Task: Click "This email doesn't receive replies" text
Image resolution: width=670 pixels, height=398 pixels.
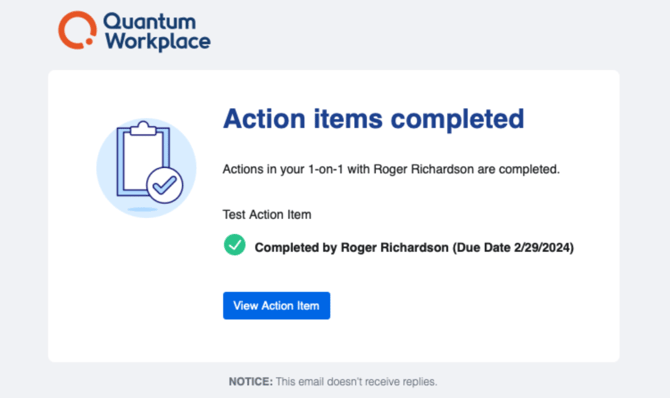Action: [x=356, y=381]
